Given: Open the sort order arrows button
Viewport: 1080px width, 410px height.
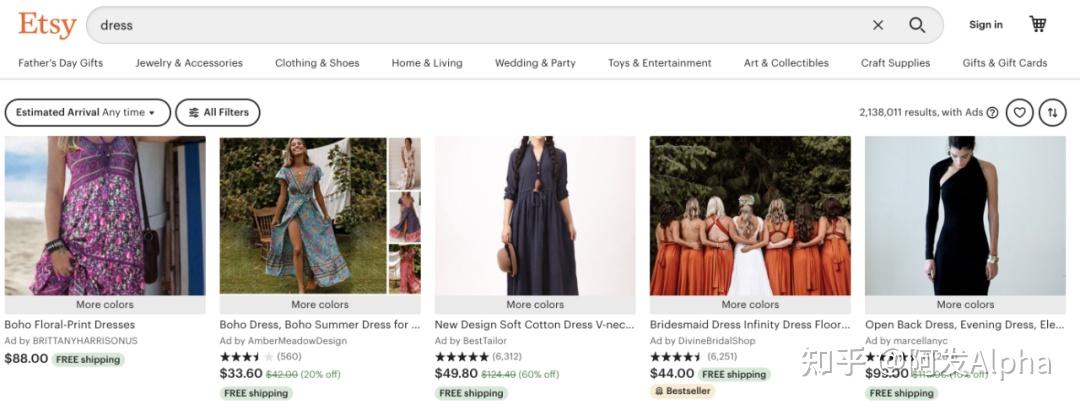Looking at the screenshot, I should point(1052,113).
